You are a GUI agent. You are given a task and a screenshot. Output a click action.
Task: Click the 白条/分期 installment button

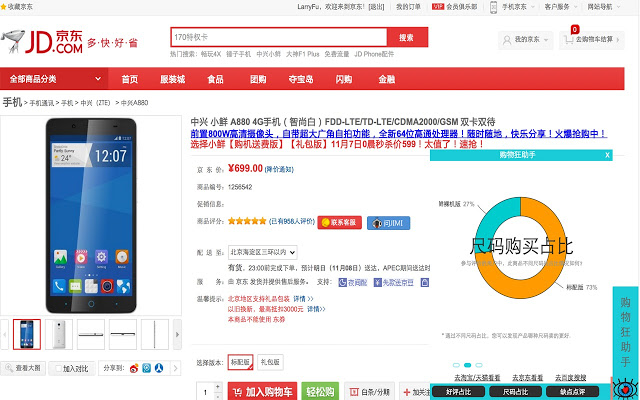369,392
